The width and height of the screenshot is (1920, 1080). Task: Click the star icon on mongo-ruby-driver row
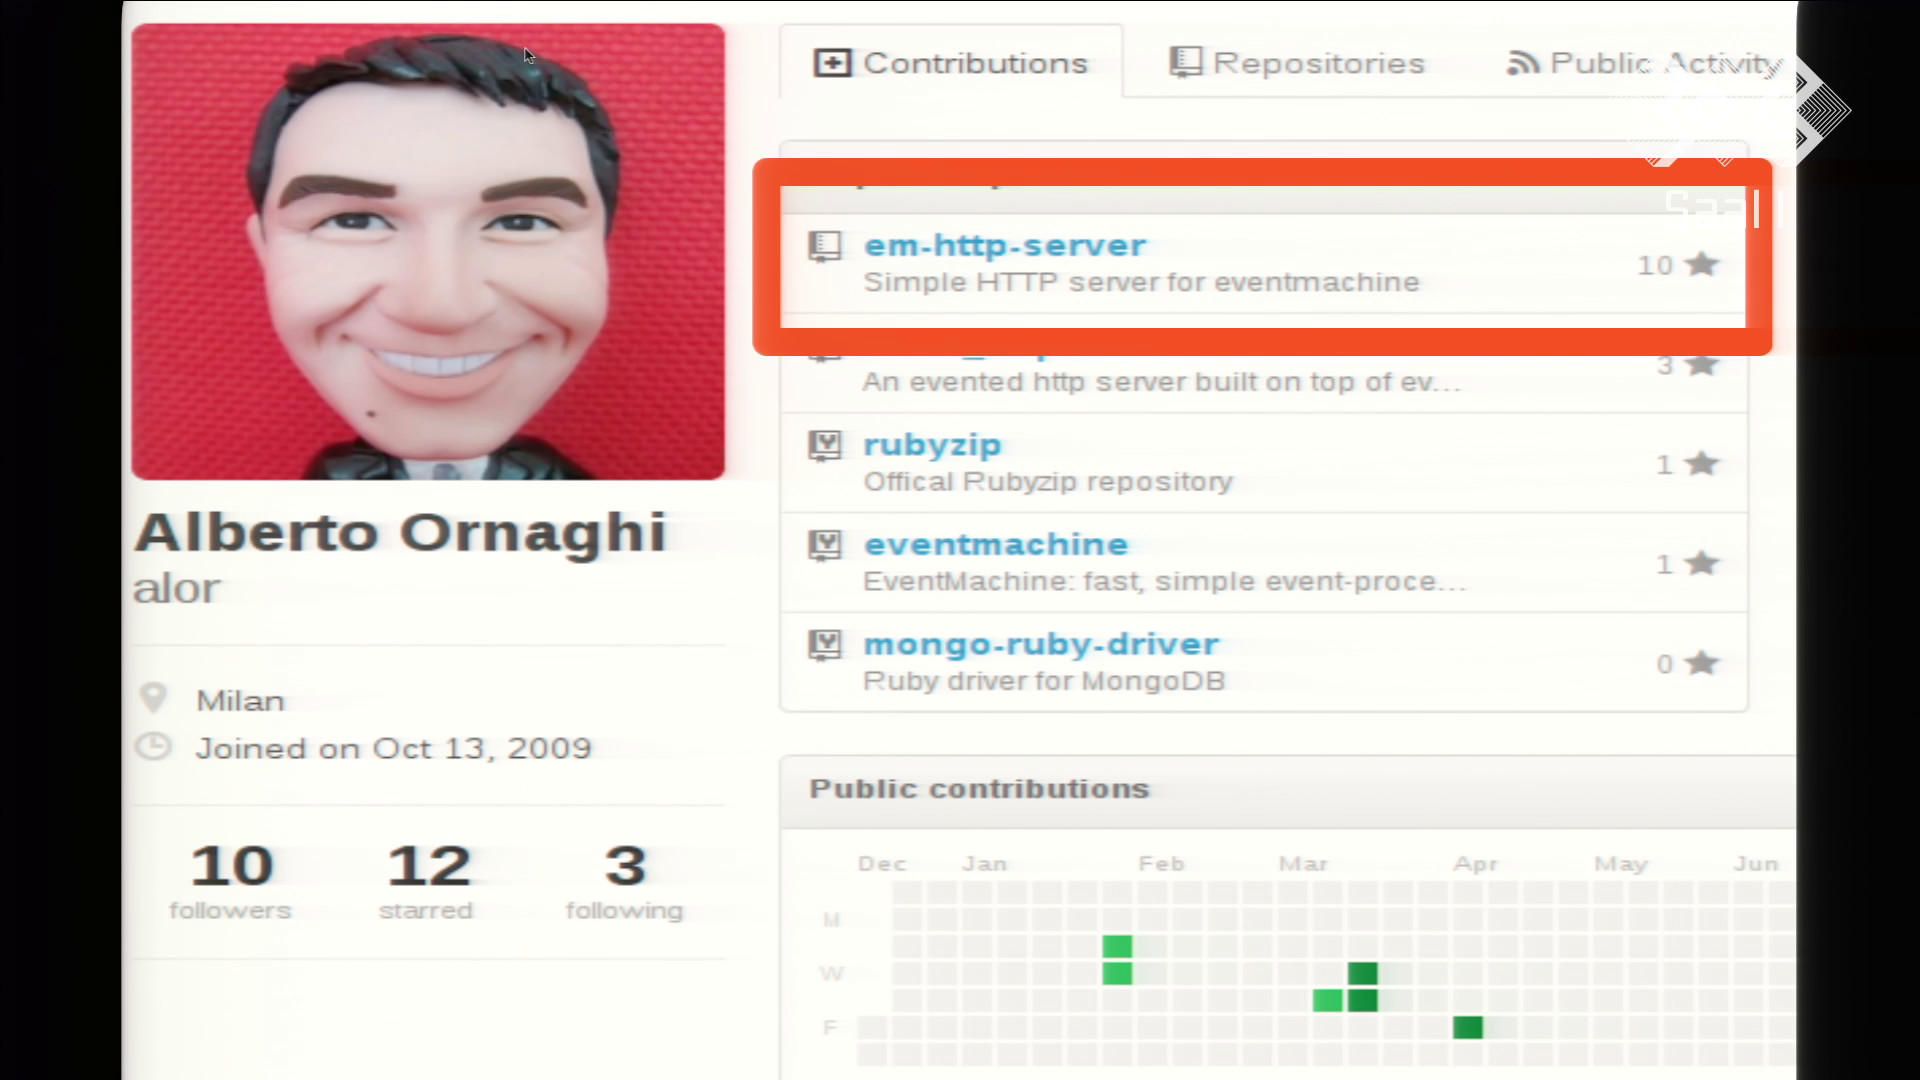click(1701, 663)
